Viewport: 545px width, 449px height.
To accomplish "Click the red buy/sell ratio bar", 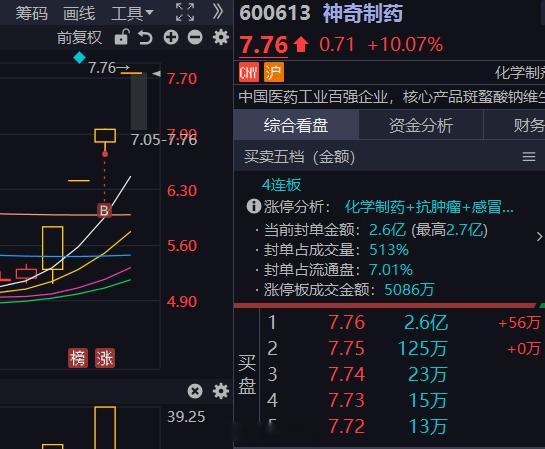I will (x=386, y=305).
